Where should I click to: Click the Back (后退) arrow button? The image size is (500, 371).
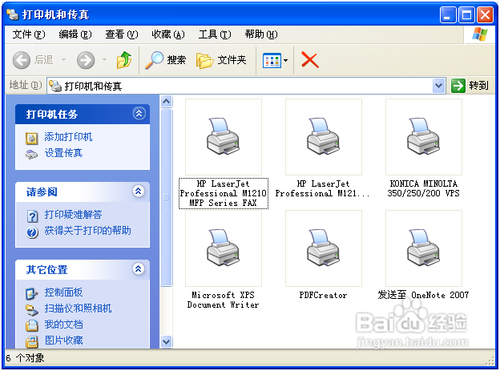pyautogui.click(x=22, y=60)
